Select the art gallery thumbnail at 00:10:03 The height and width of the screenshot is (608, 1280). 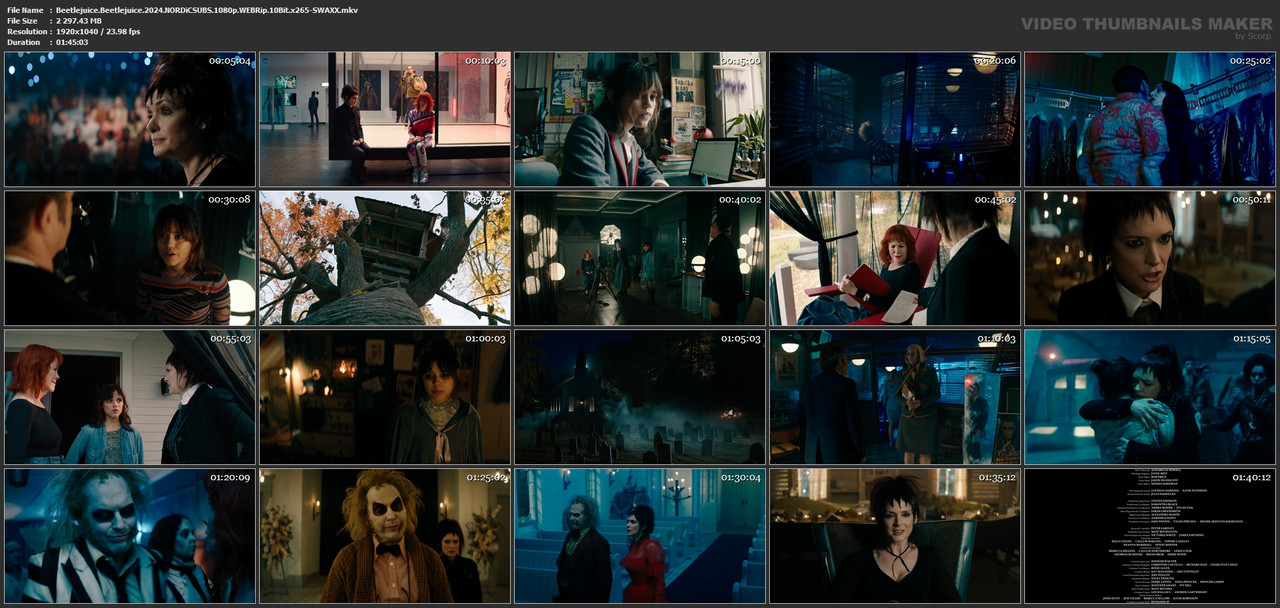tap(385, 120)
